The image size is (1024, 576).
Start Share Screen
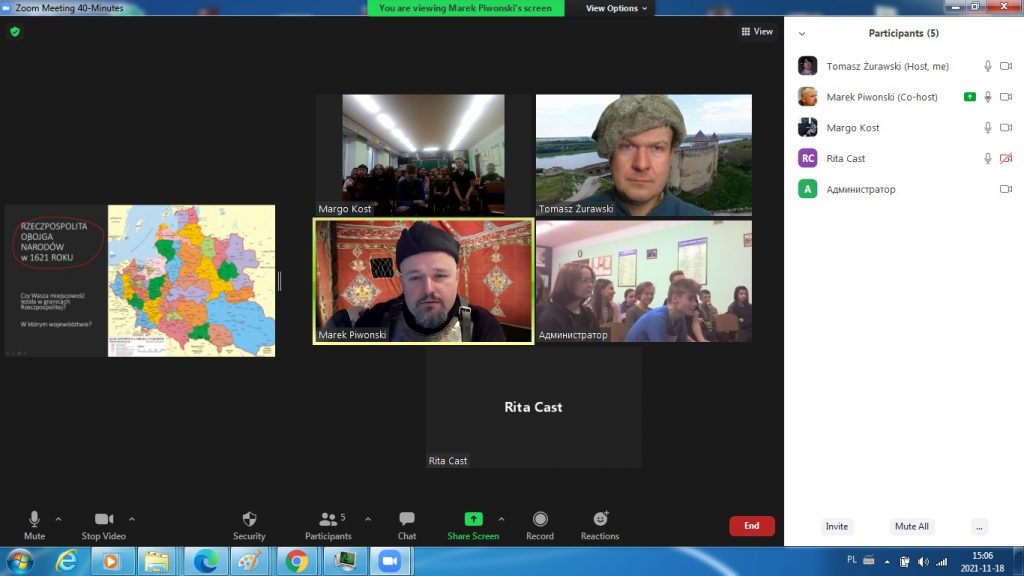point(473,524)
